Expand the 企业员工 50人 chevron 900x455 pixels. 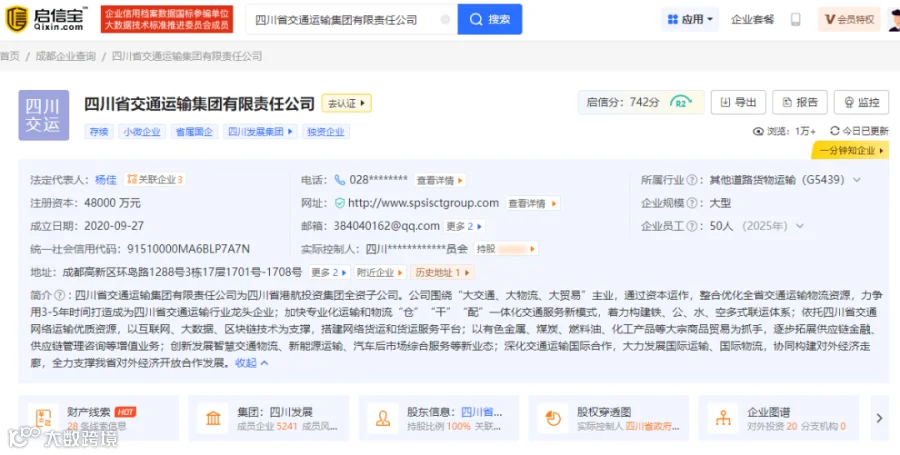pos(800,226)
